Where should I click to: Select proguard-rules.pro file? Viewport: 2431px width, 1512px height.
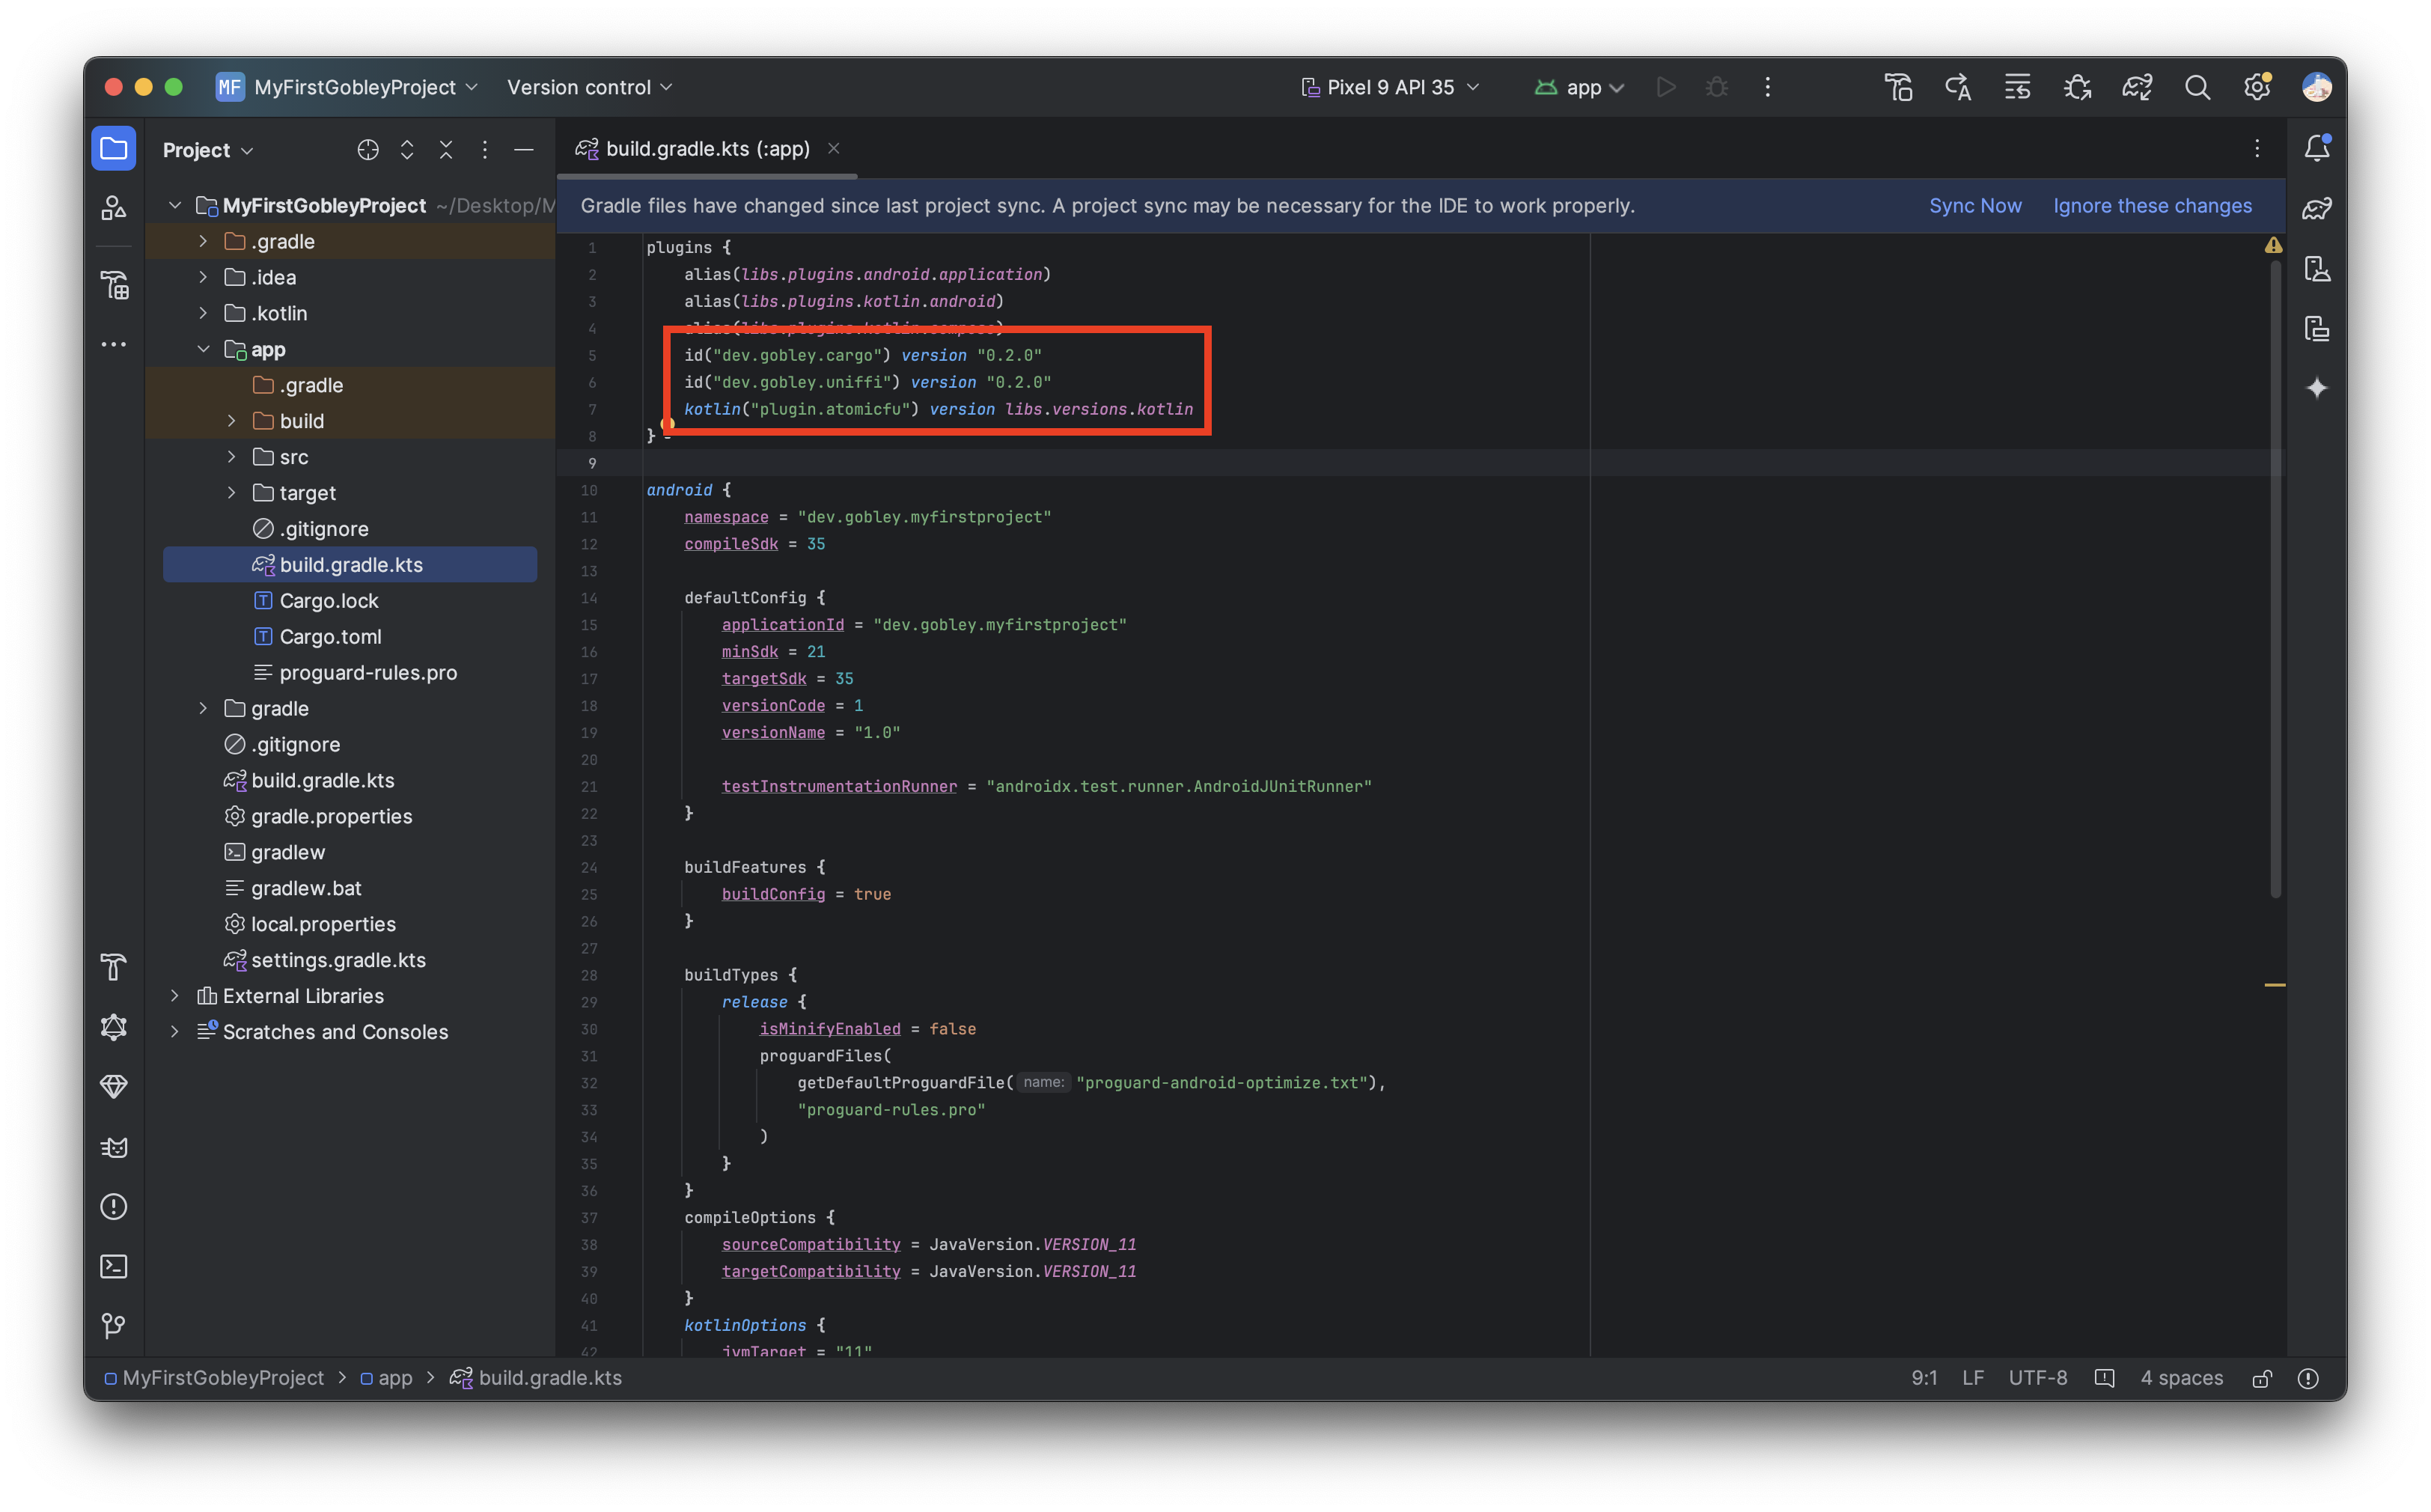(367, 673)
